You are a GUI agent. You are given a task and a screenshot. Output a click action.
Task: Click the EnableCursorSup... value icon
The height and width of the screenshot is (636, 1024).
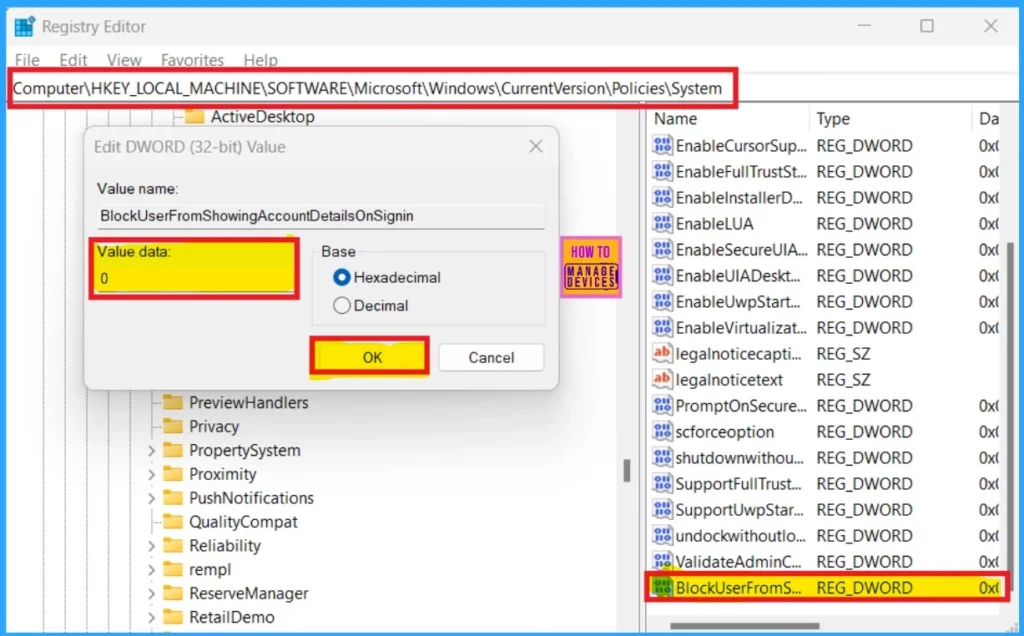pos(662,145)
